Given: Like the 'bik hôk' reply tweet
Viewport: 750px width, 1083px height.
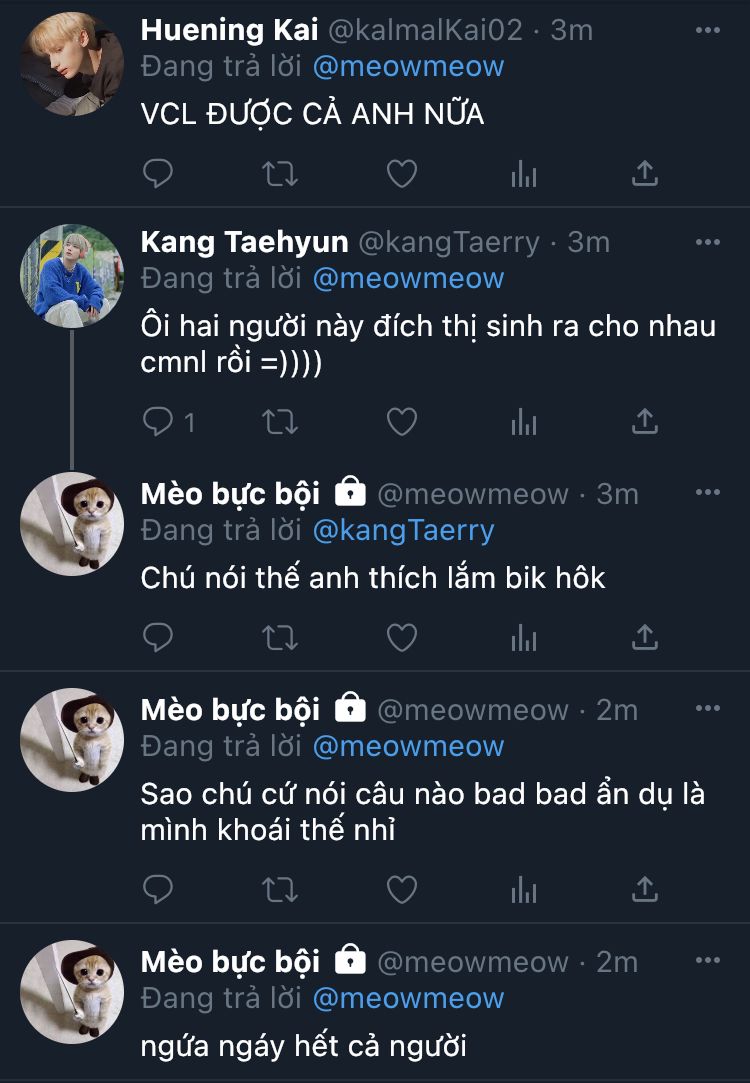Looking at the screenshot, I should click(402, 636).
